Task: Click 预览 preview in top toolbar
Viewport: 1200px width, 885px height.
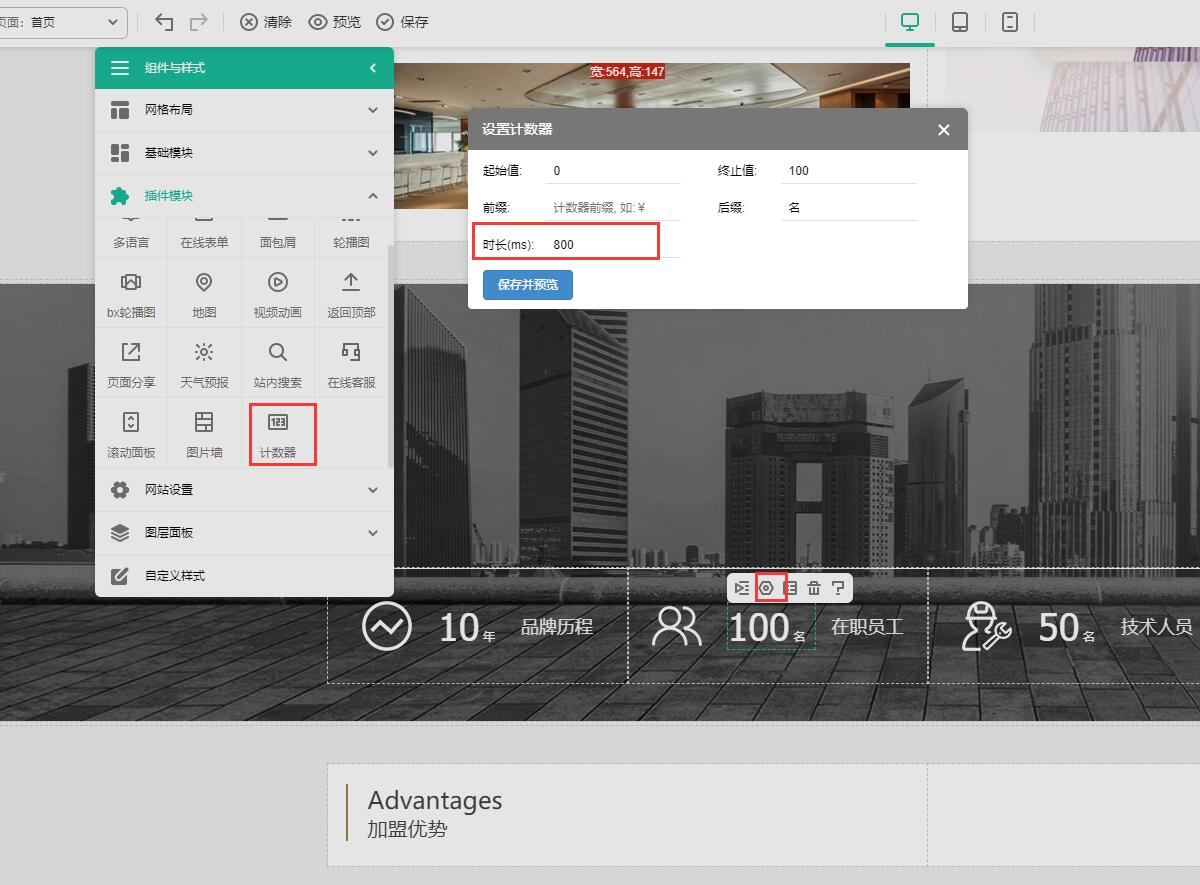Action: coord(335,22)
